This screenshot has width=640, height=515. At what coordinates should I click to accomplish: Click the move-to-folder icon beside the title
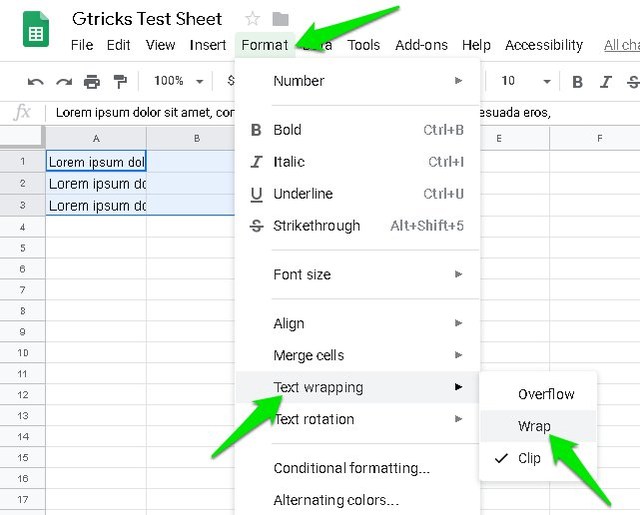pos(281,19)
